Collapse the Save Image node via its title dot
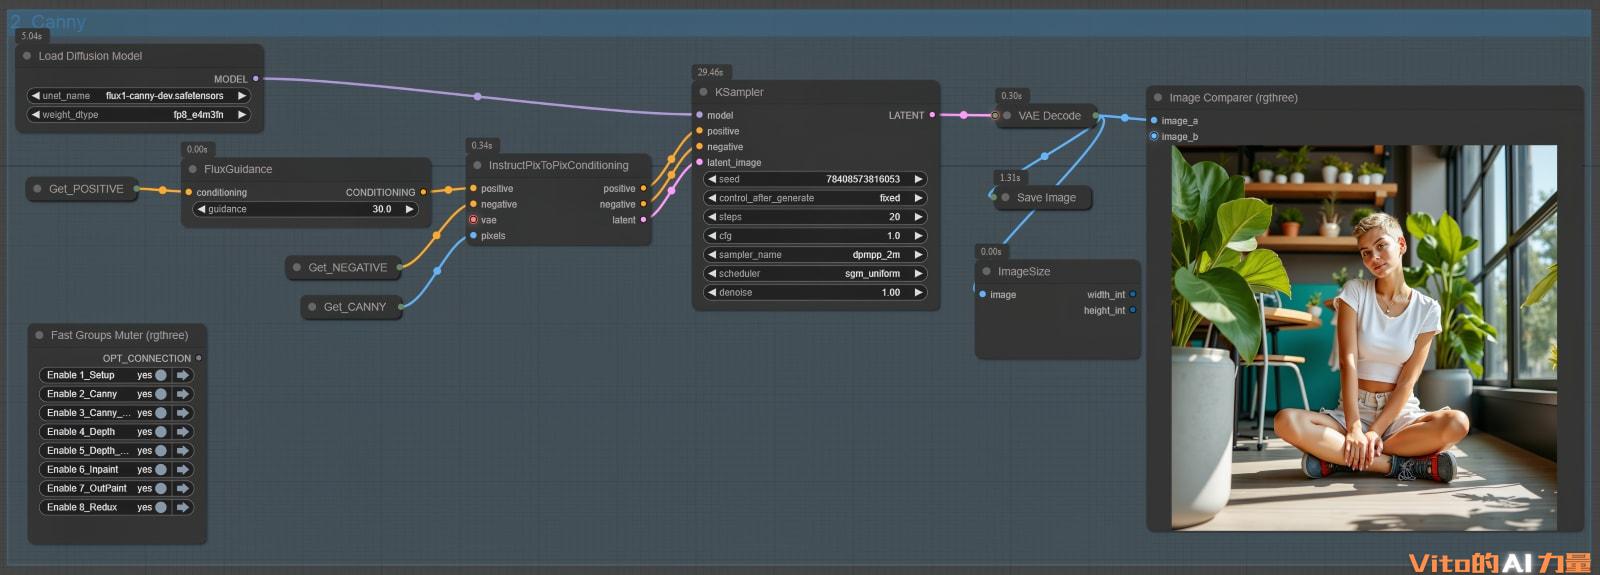This screenshot has height=575, width=1600. pos(1006,197)
